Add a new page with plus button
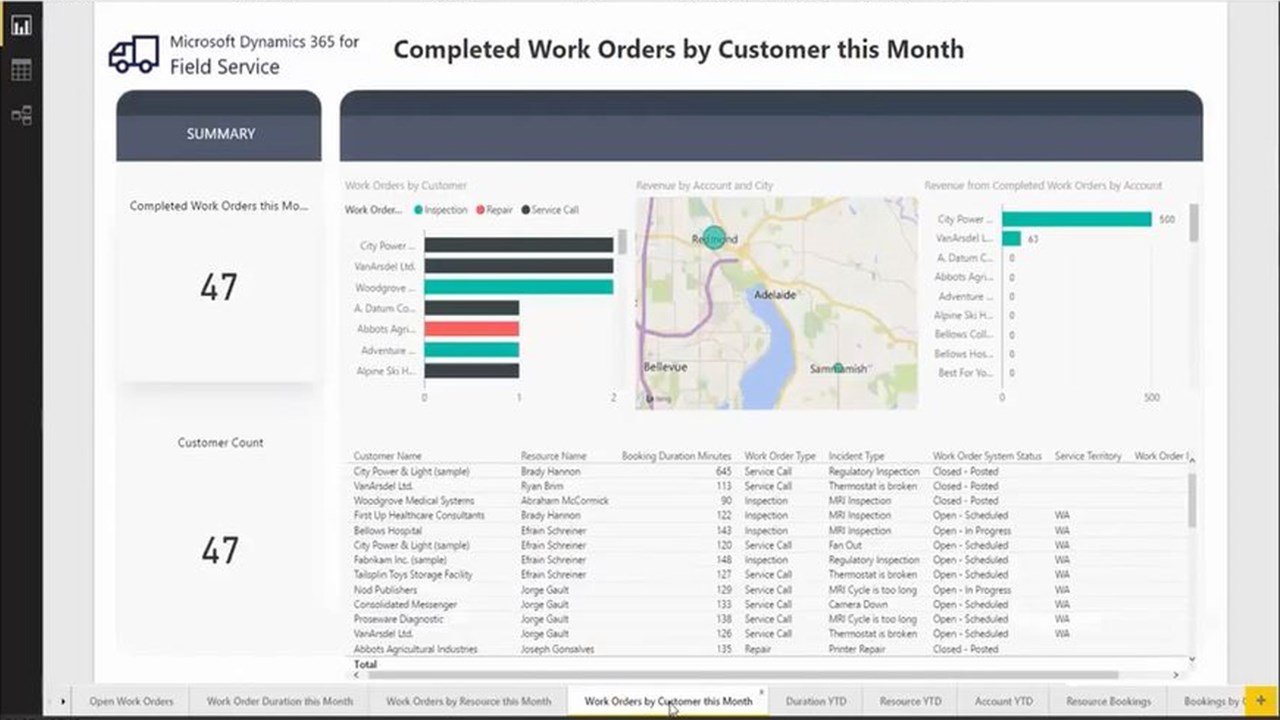This screenshot has height=720, width=1280. coord(1260,700)
